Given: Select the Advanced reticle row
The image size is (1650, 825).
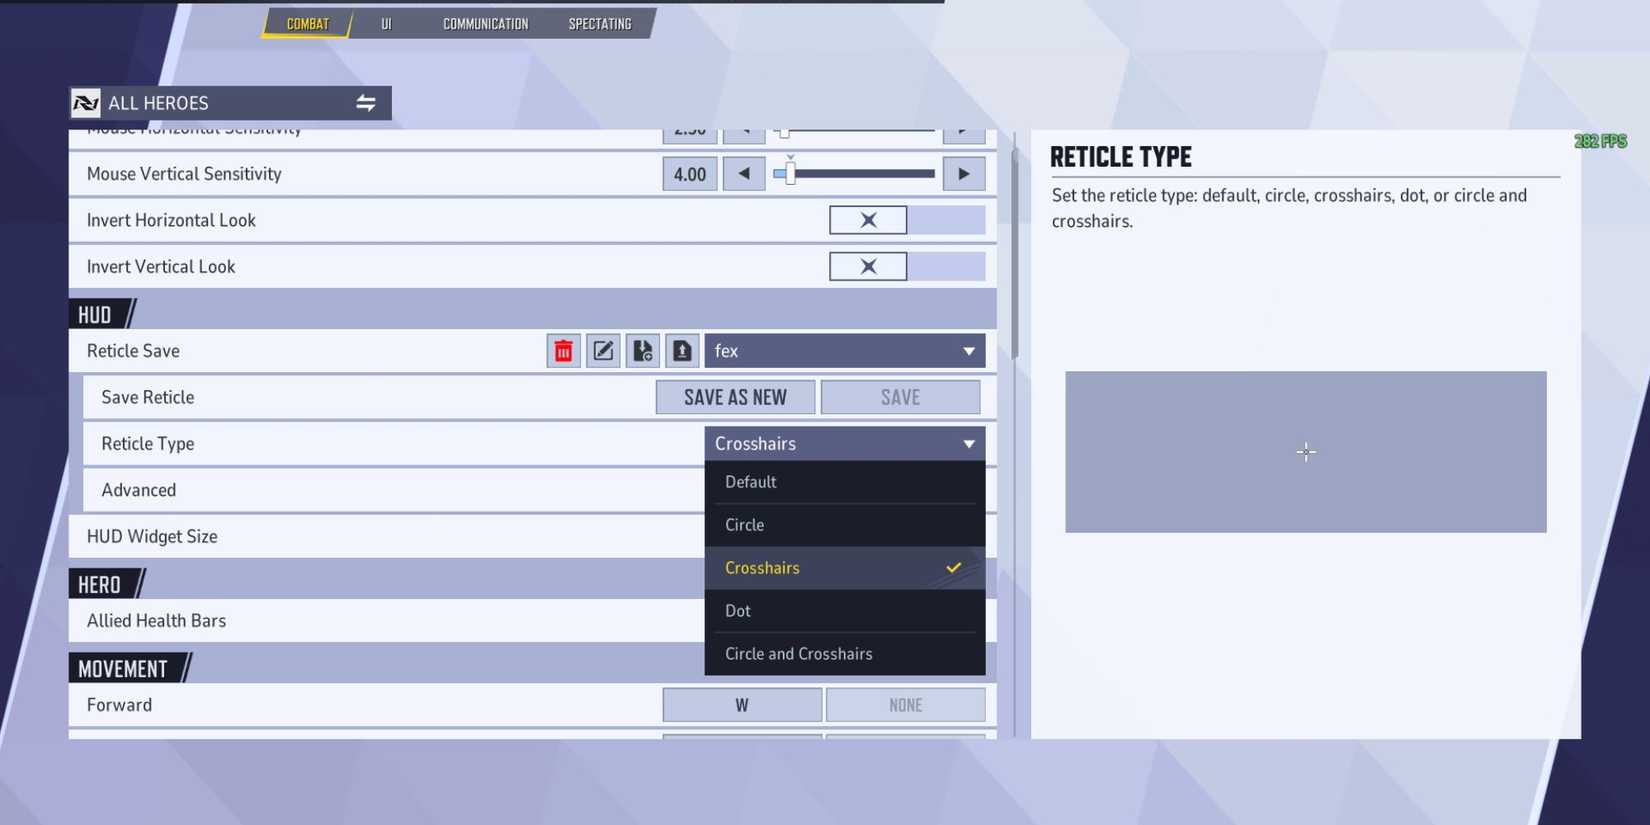Looking at the screenshot, I should coord(394,490).
